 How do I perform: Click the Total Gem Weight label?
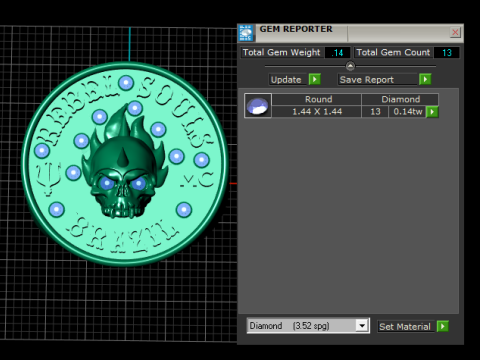click(282, 52)
